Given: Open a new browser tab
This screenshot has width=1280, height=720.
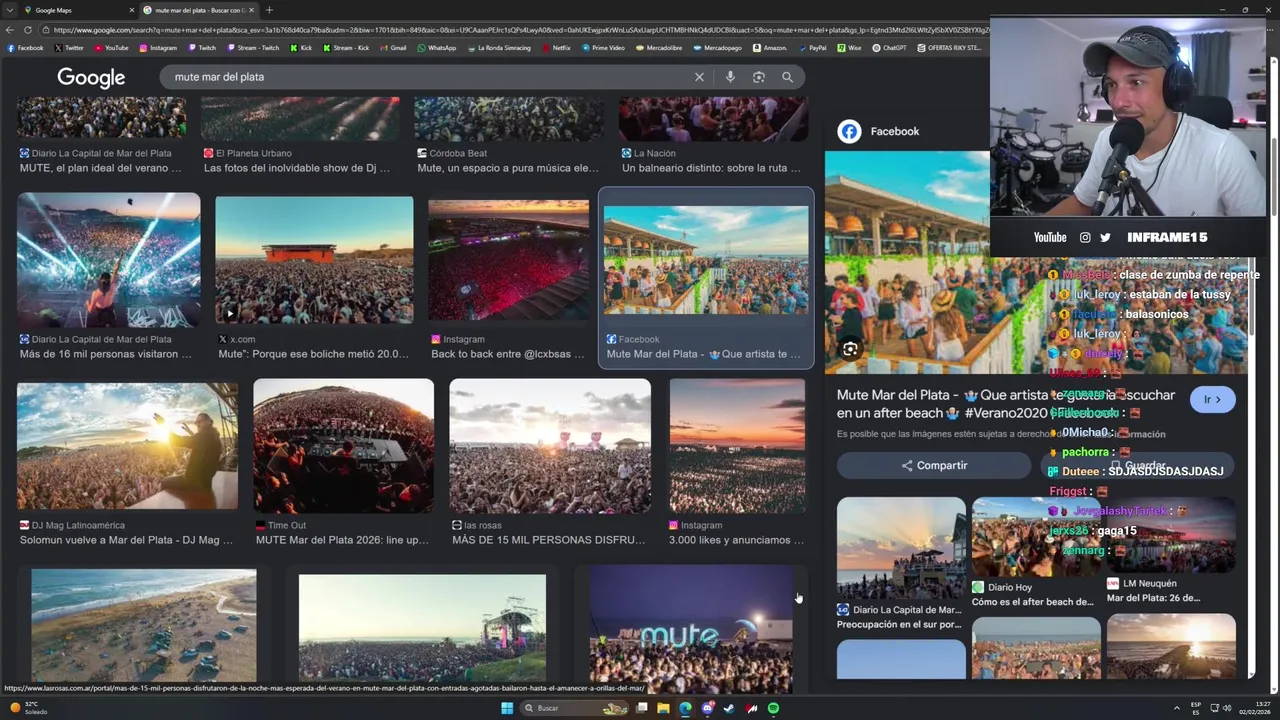Looking at the screenshot, I should [269, 10].
